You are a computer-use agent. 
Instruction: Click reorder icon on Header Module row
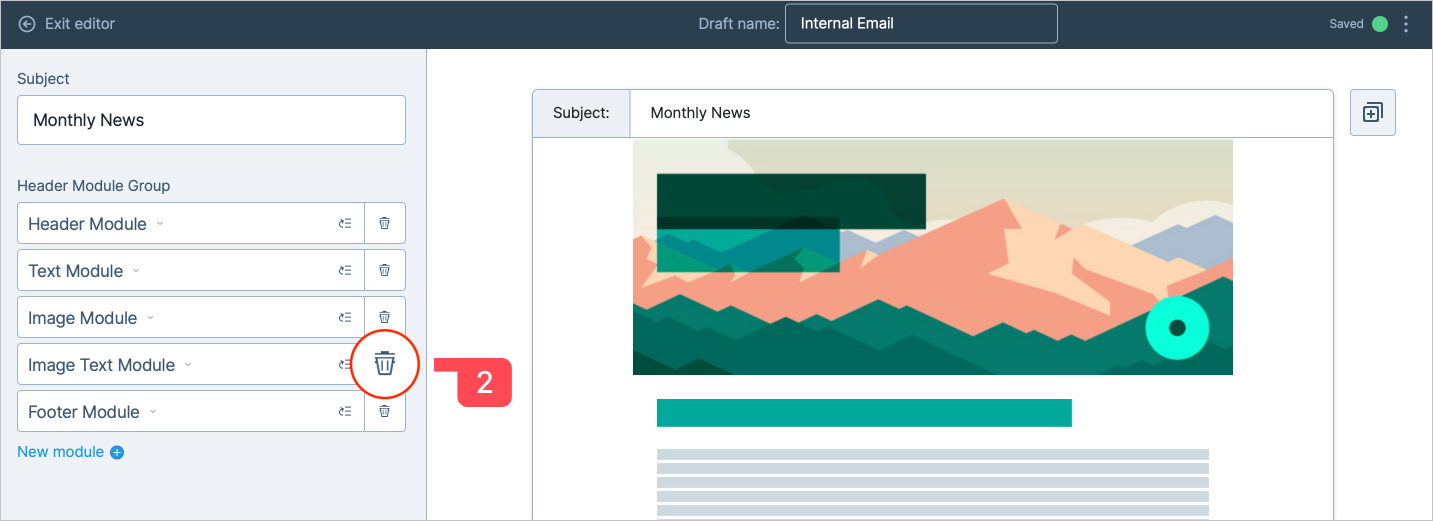[345, 223]
